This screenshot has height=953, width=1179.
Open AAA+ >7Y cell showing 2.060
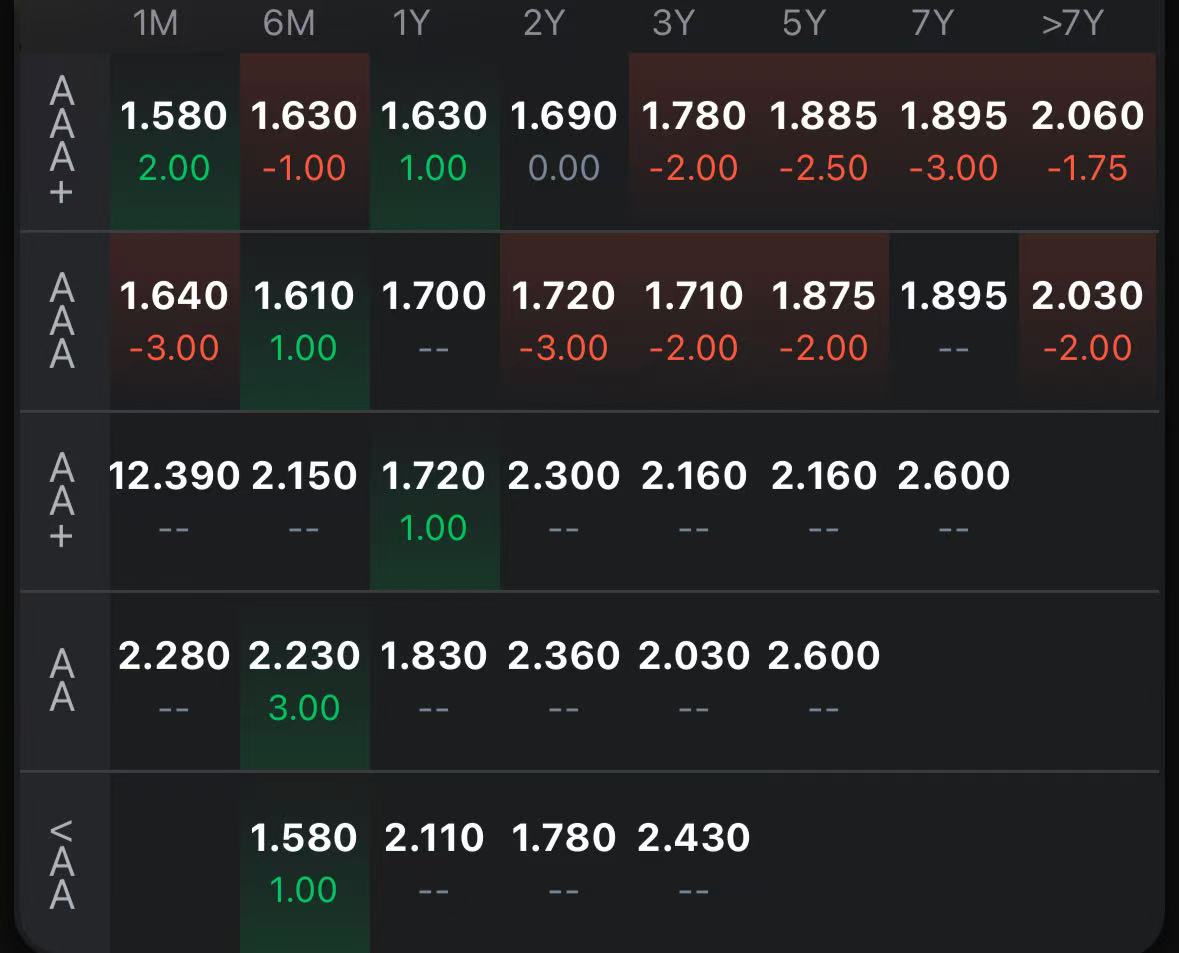click(1087, 141)
